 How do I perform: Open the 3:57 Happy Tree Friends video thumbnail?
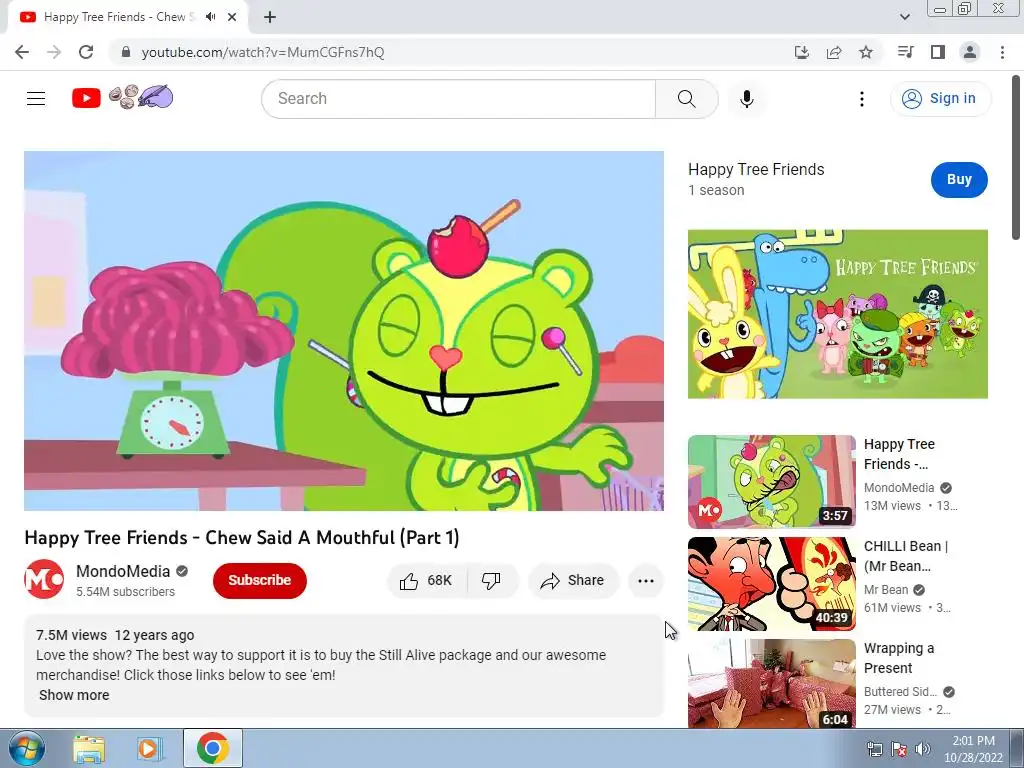[771, 482]
